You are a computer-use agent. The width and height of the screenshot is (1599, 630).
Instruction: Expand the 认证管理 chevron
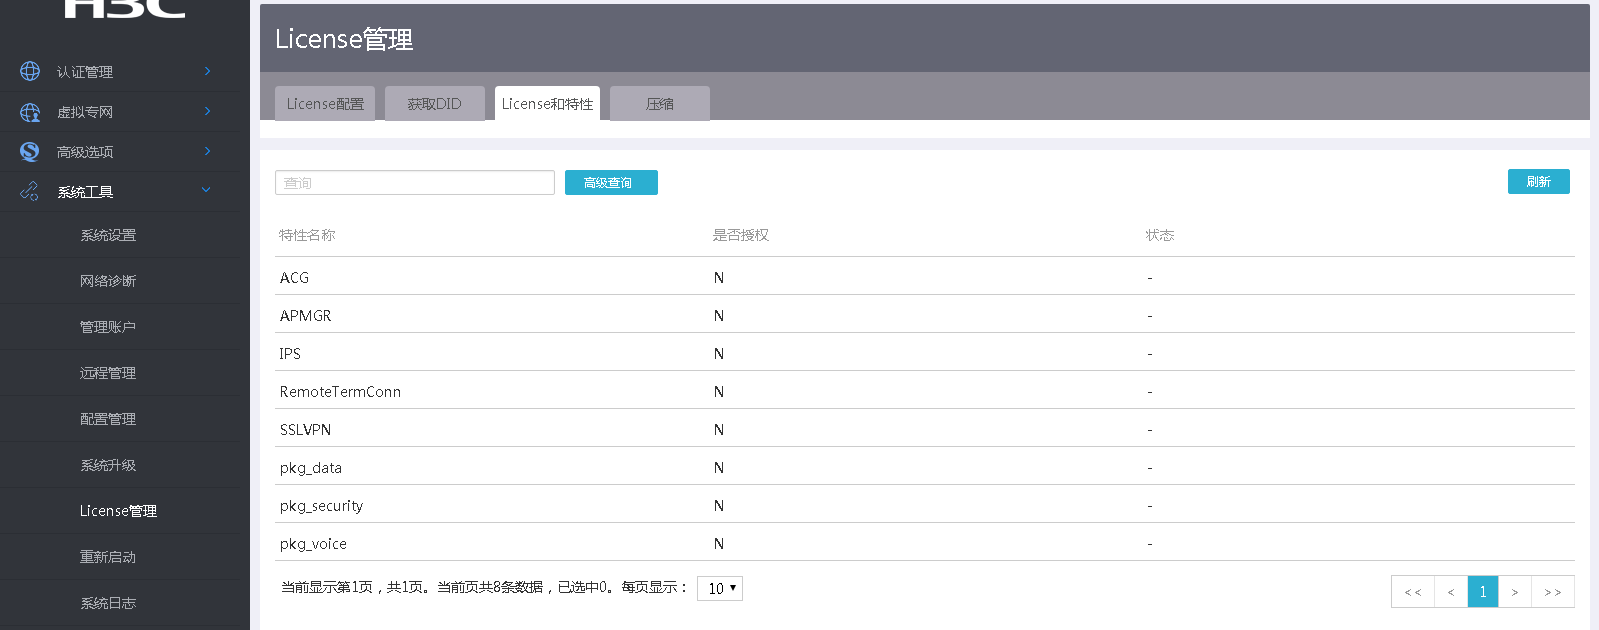(x=207, y=71)
